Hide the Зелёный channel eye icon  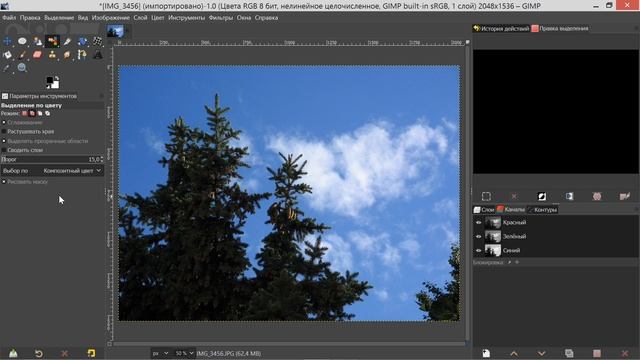point(479,236)
